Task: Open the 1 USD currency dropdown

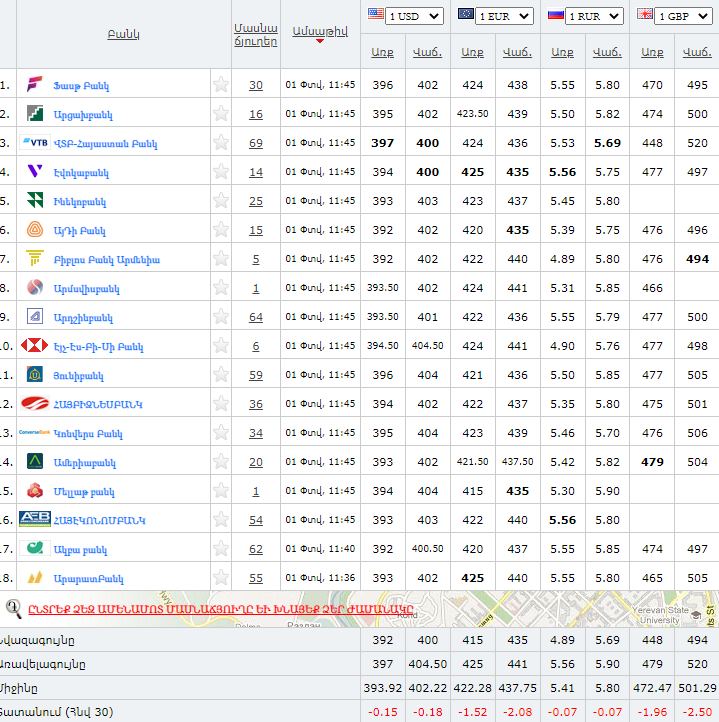Action: [414, 16]
